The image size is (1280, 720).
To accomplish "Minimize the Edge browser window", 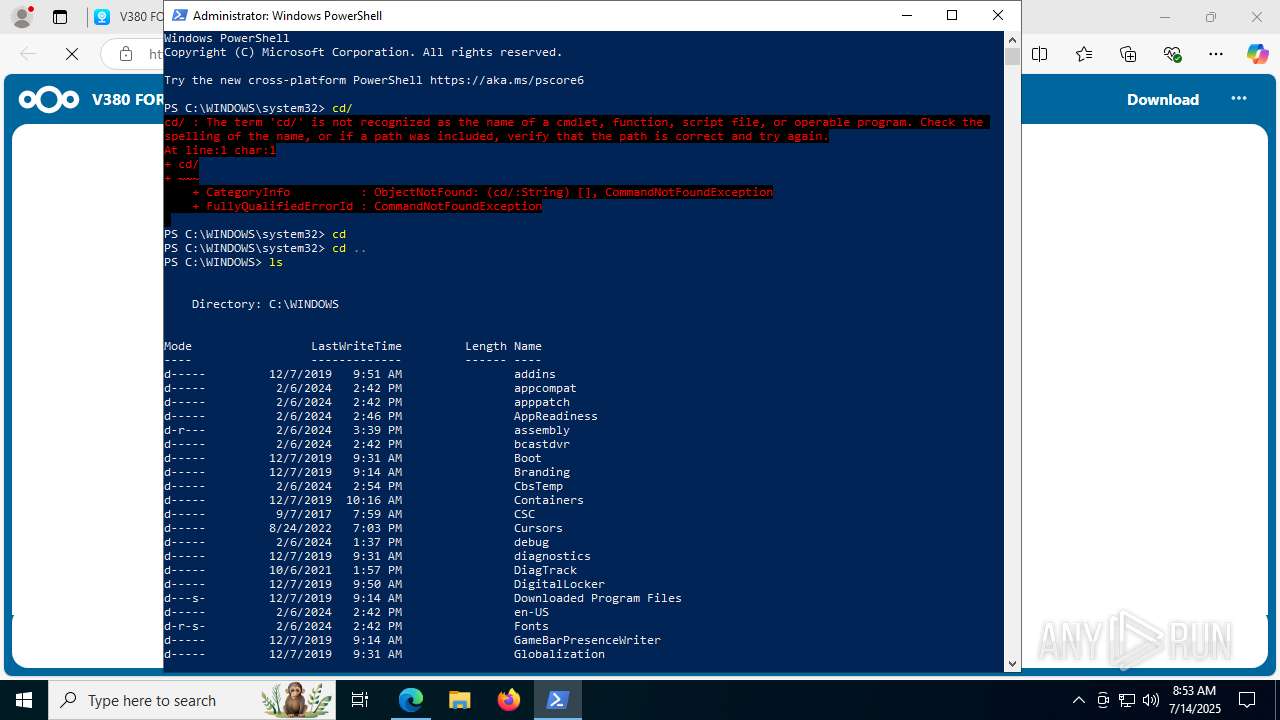I will click(1165, 17).
